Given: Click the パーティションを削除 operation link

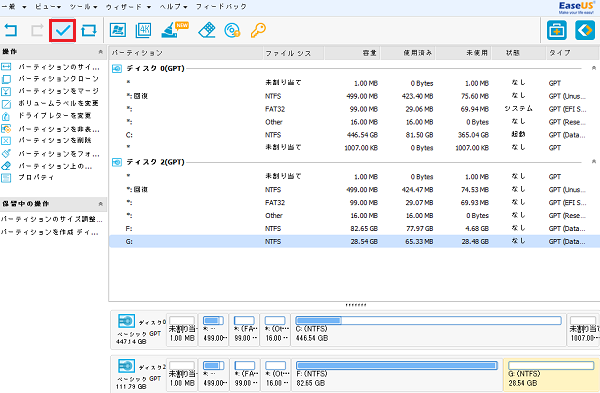Looking at the screenshot, I should (x=55, y=140).
